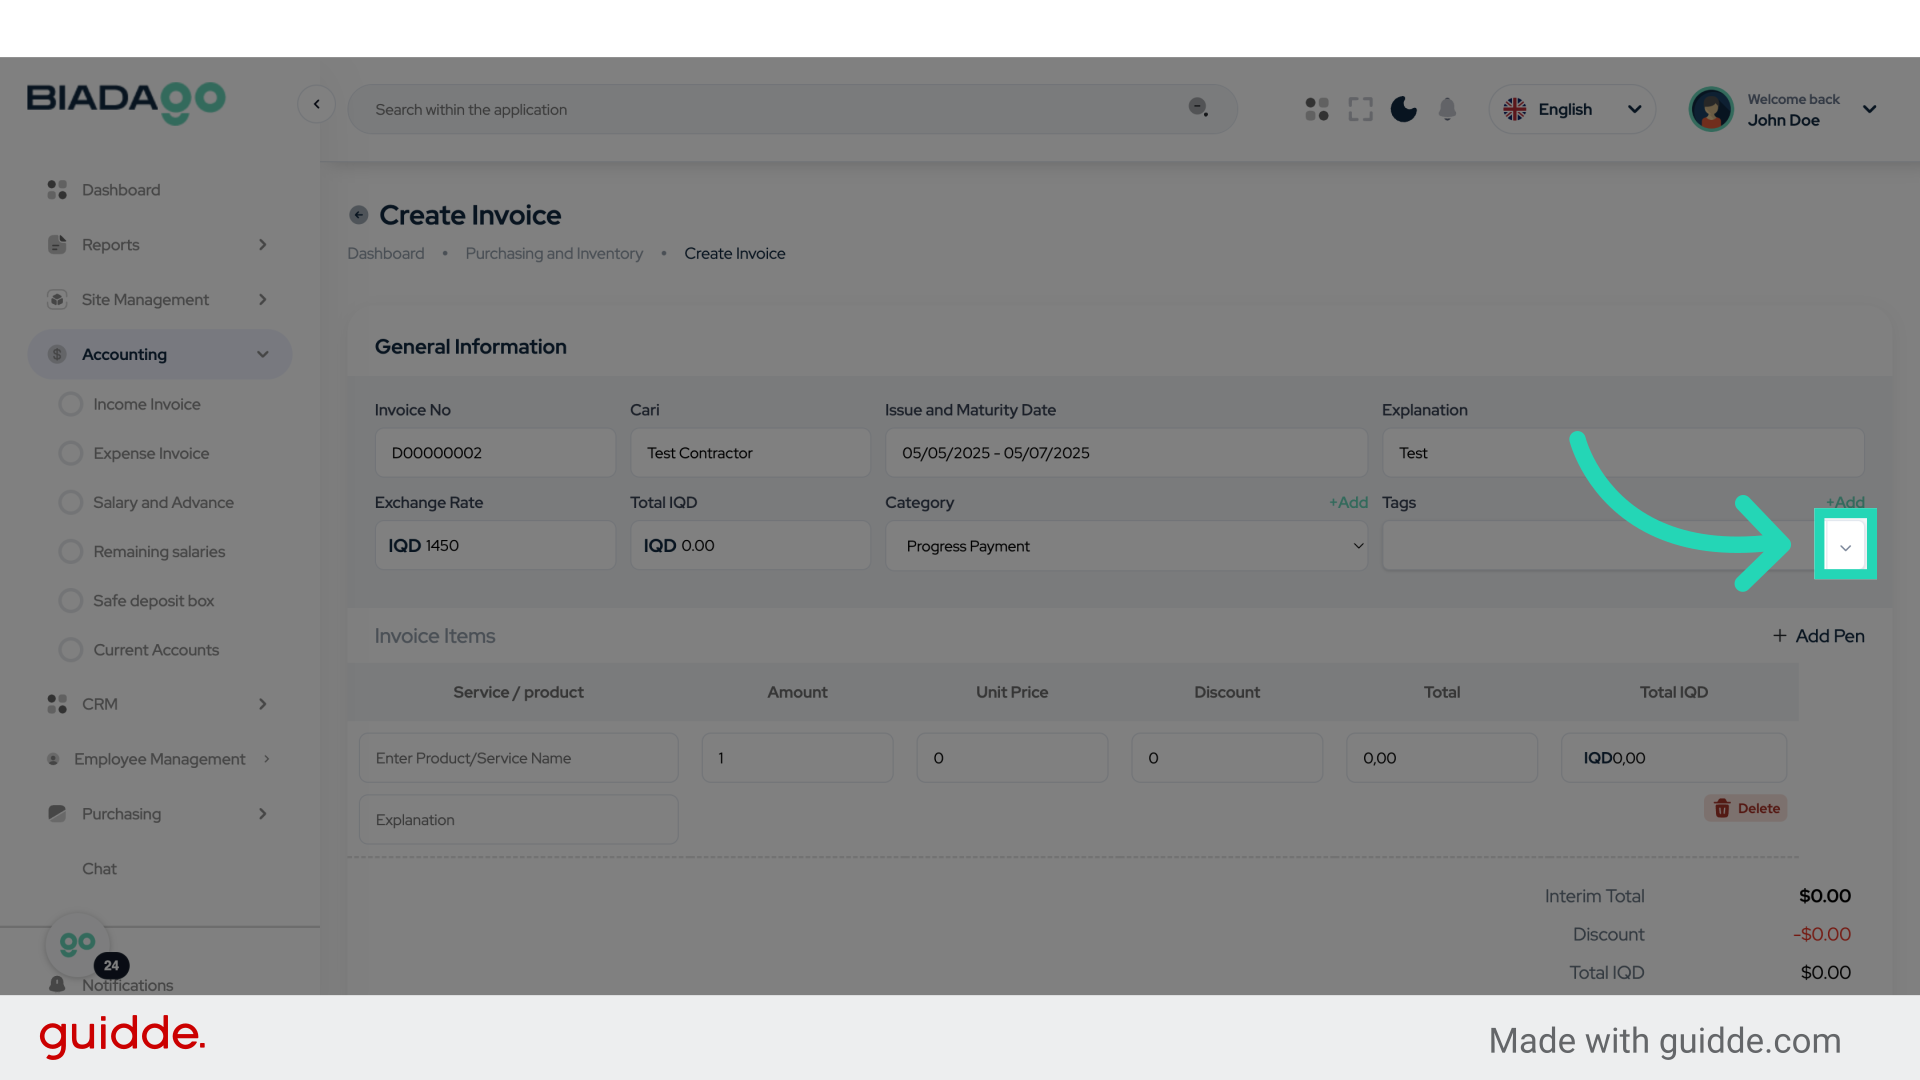Click the Purchasing and Inventory breadcrumb link
Image resolution: width=1920 pixels, height=1080 pixels.
[554, 254]
